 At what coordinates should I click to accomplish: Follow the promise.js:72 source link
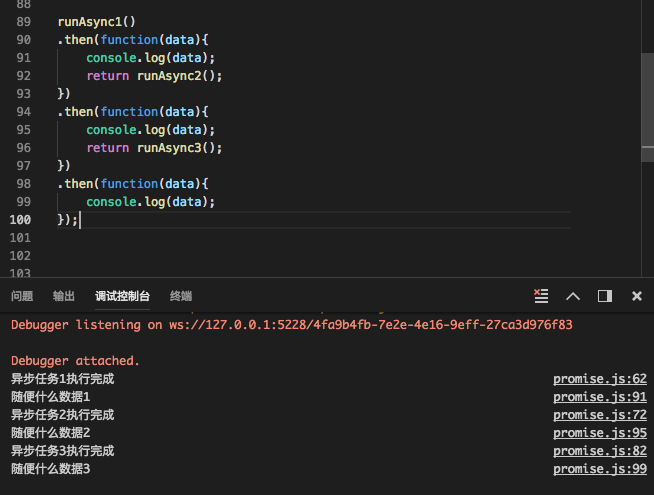[600, 415]
